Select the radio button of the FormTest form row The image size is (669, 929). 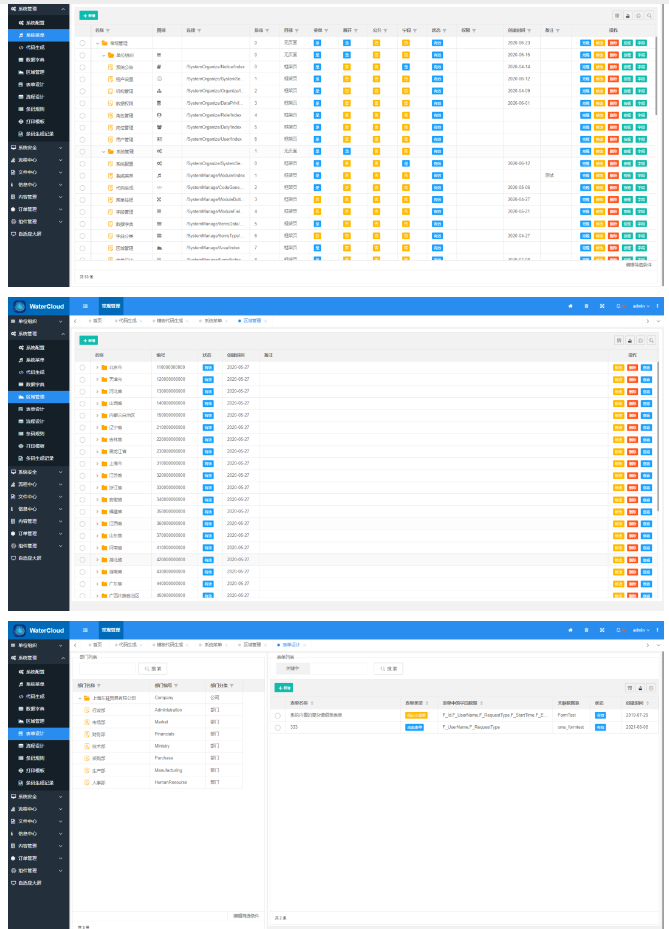(278, 716)
